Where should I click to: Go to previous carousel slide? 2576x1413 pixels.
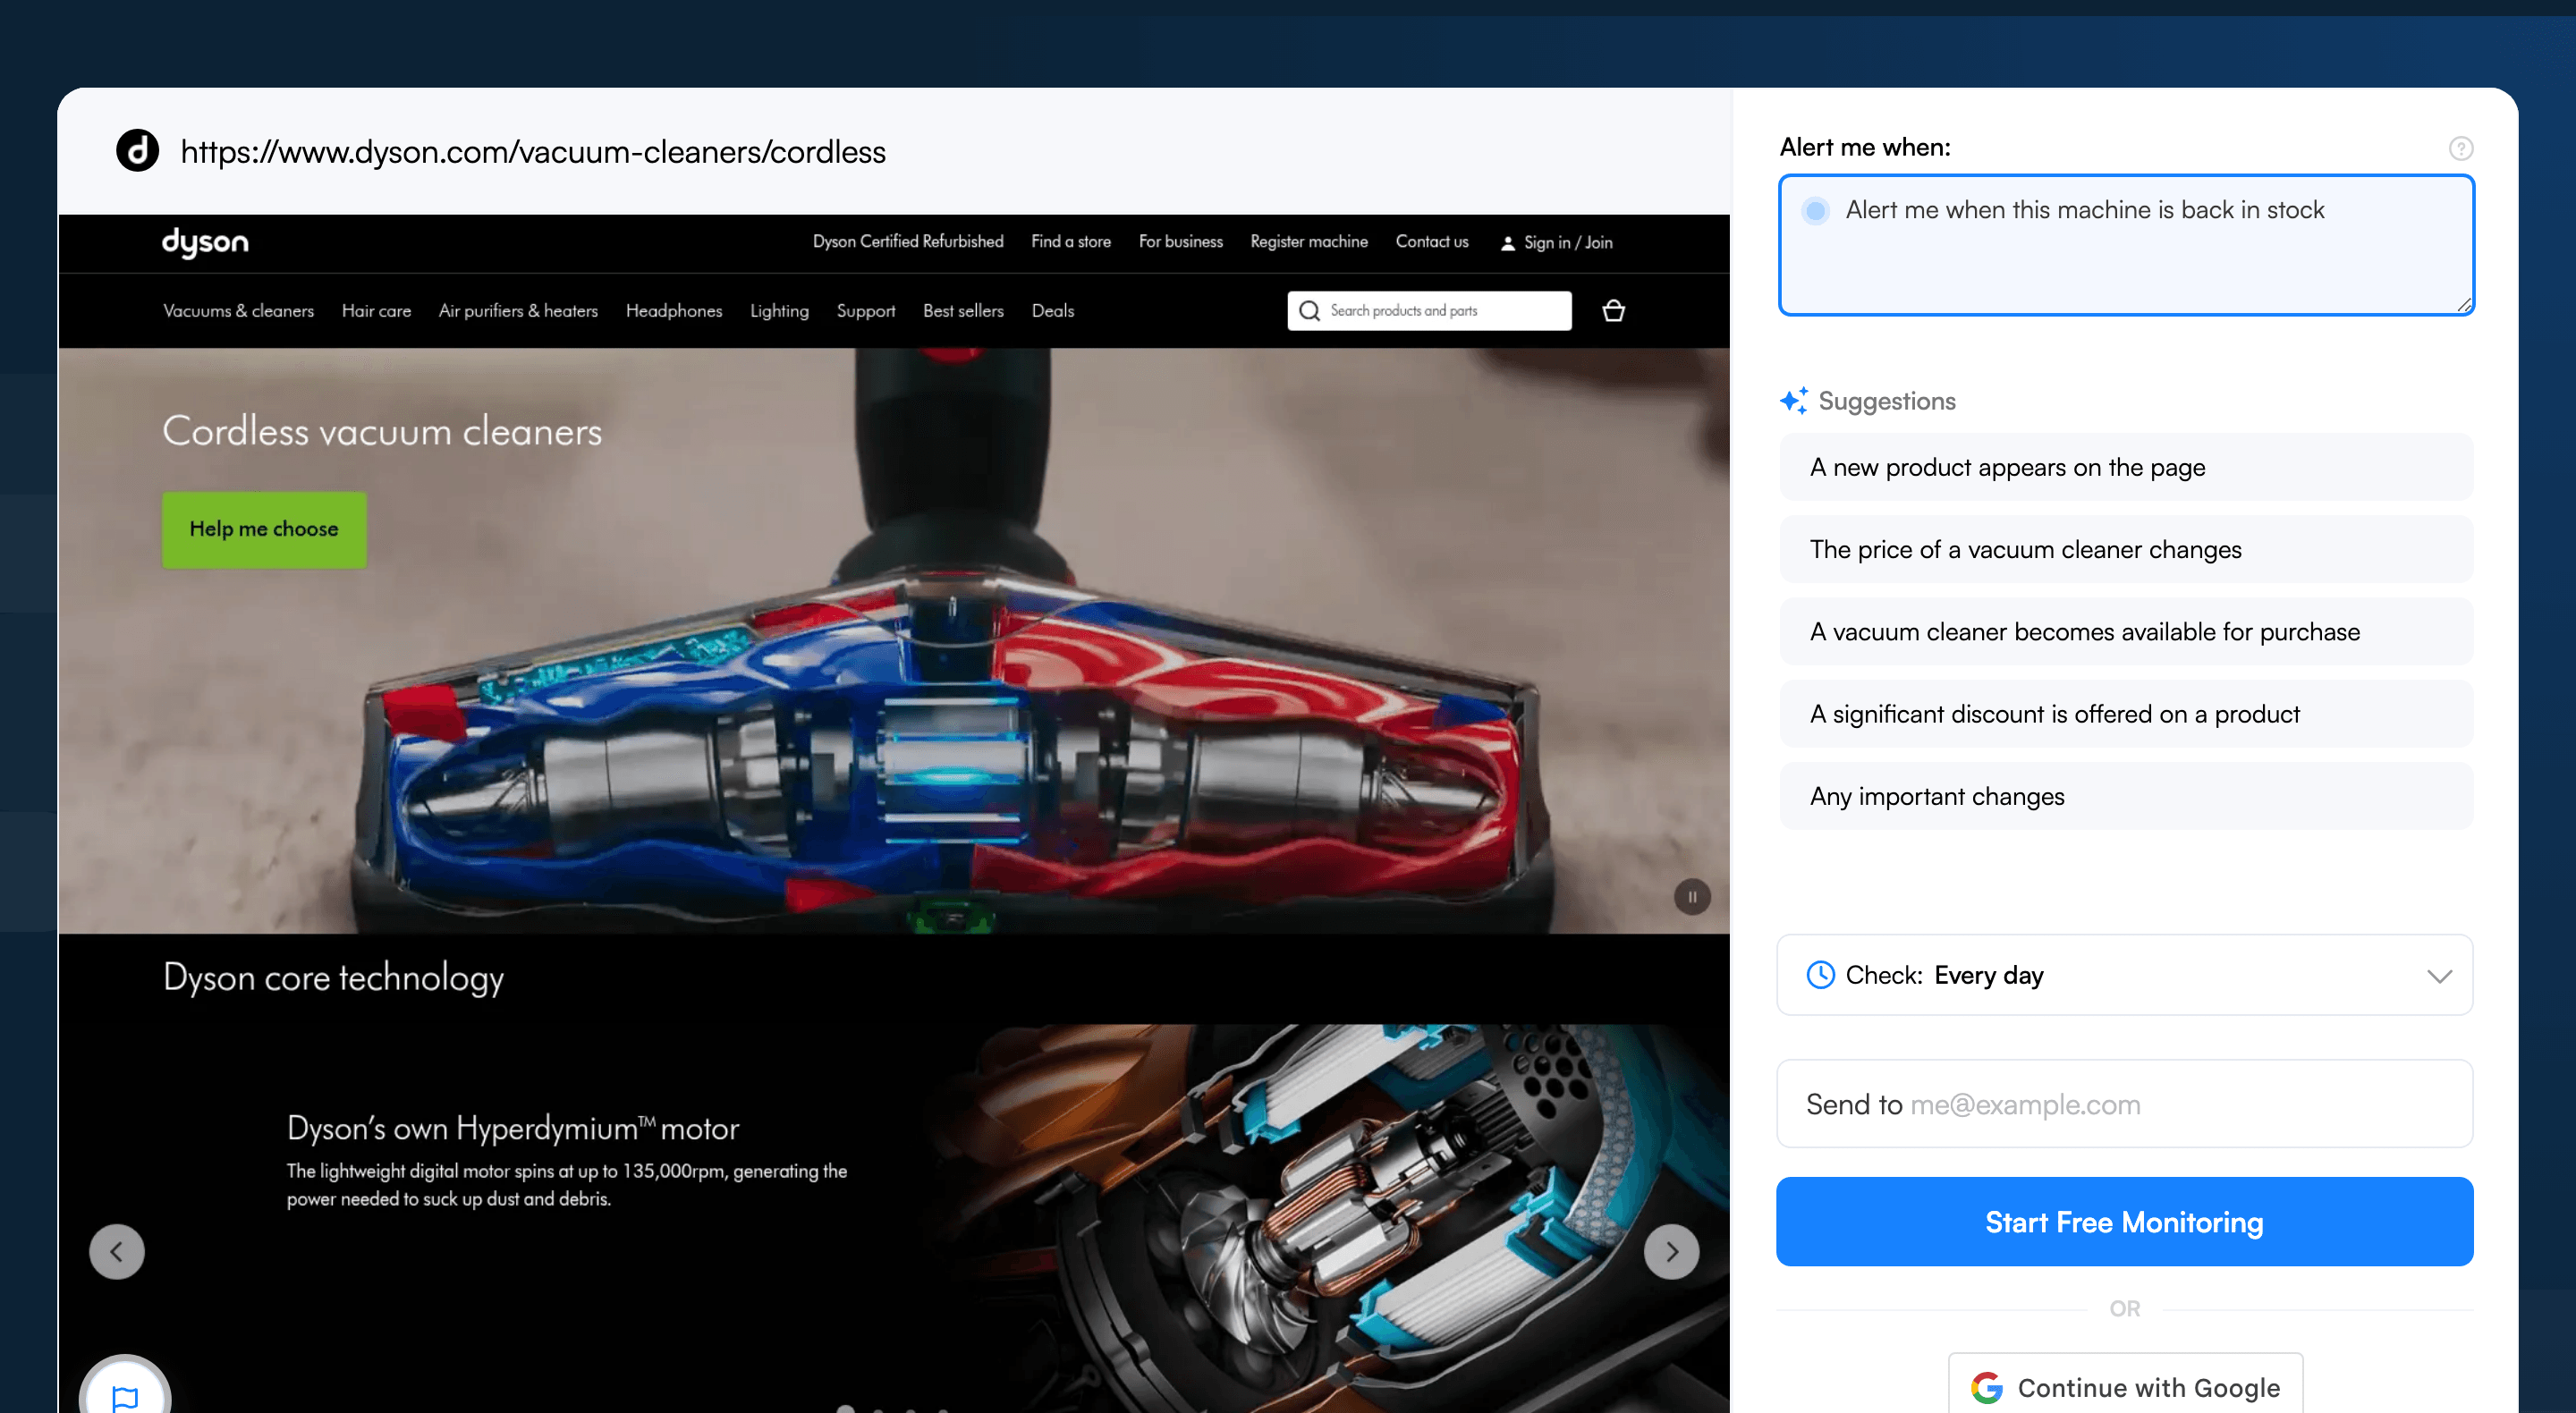click(x=117, y=1252)
